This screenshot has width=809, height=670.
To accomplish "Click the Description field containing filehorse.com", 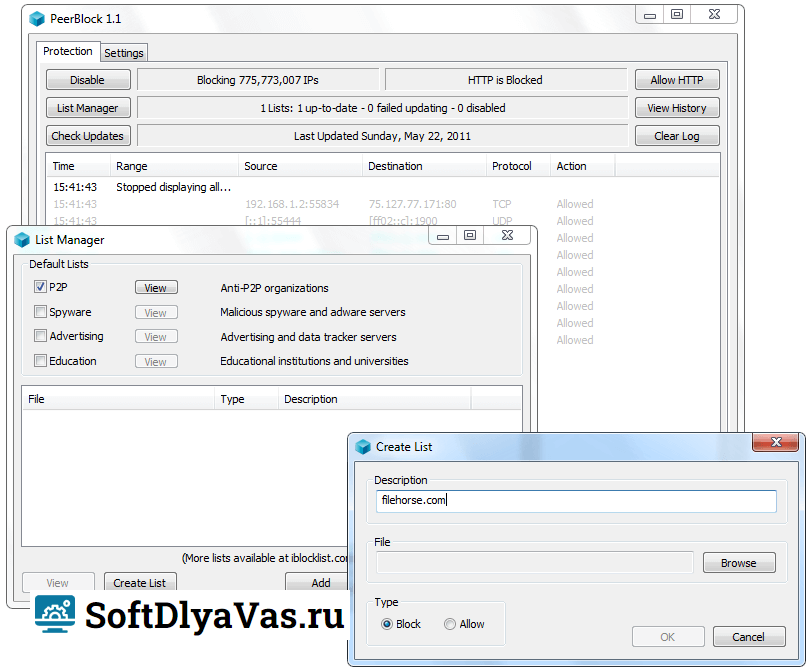I will [576, 501].
